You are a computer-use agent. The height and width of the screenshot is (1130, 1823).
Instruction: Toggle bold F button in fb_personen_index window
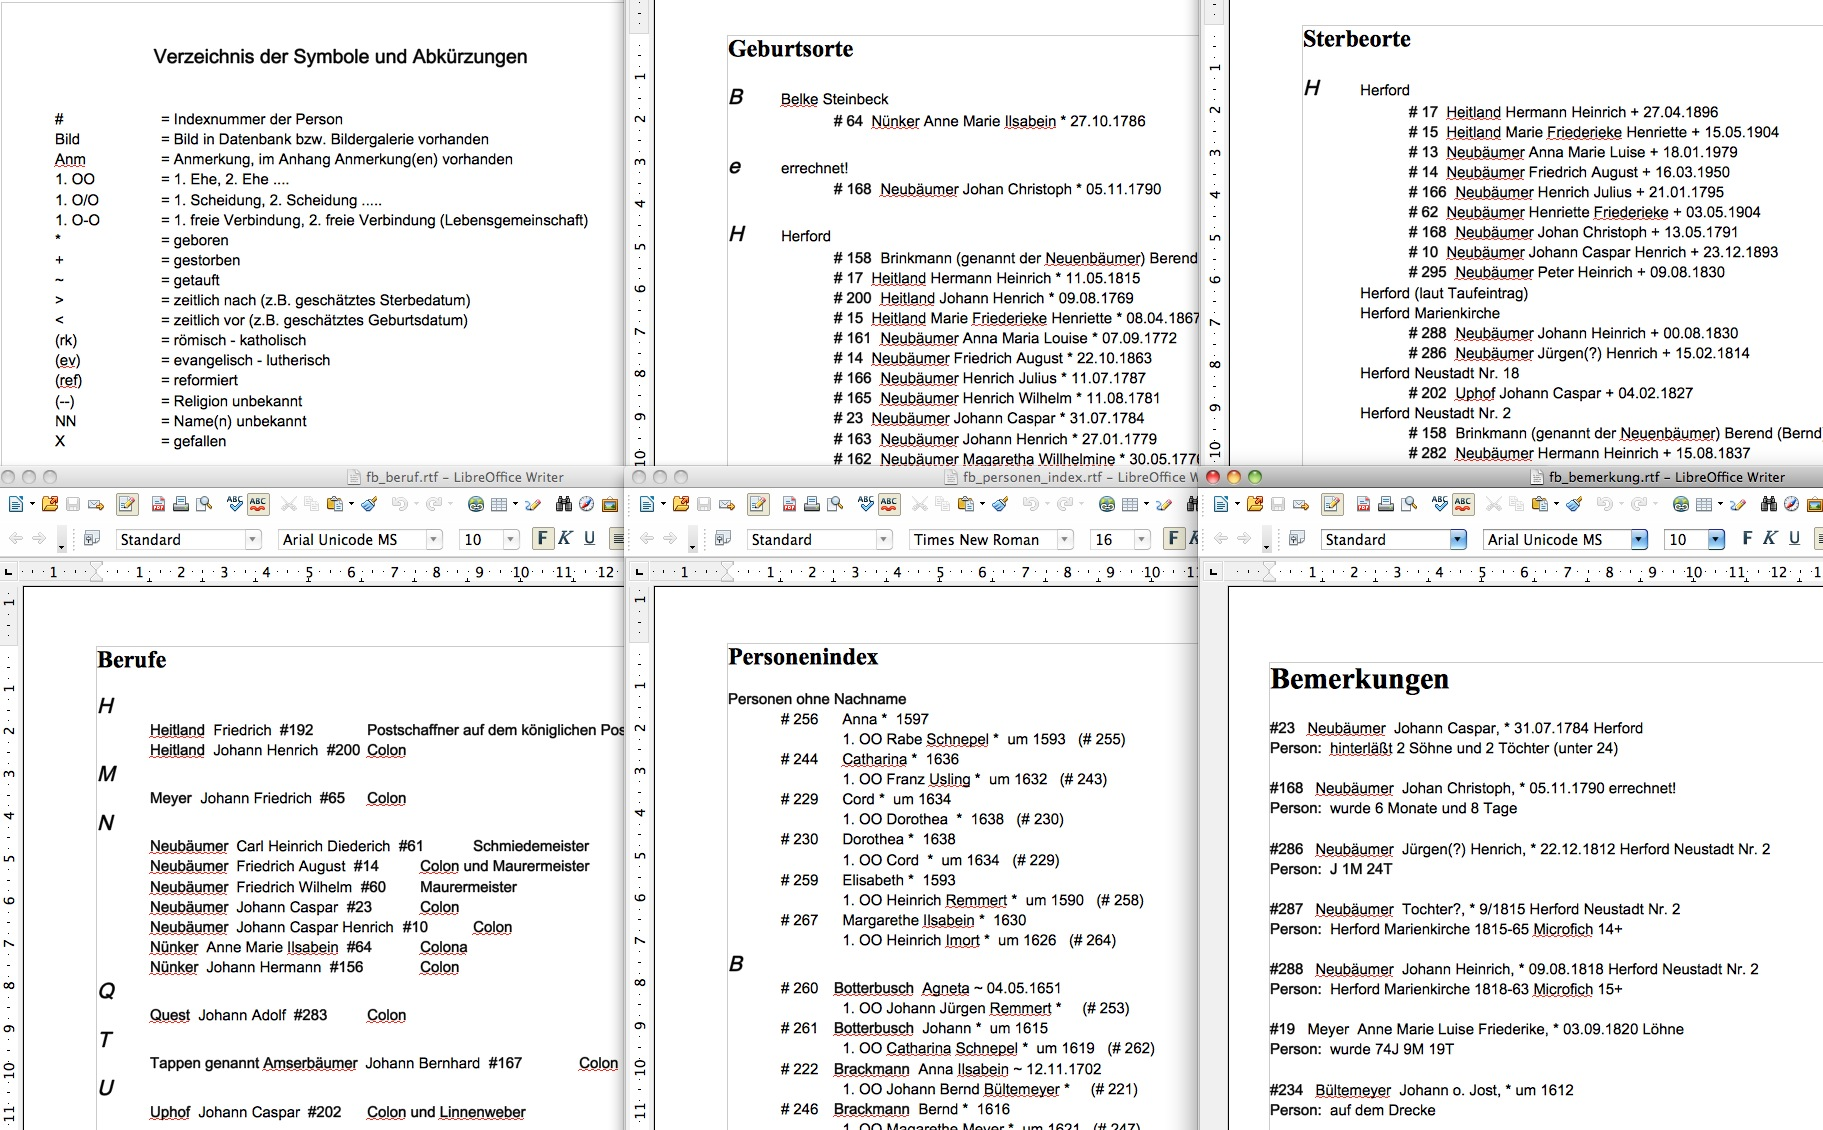[1174, 539]
